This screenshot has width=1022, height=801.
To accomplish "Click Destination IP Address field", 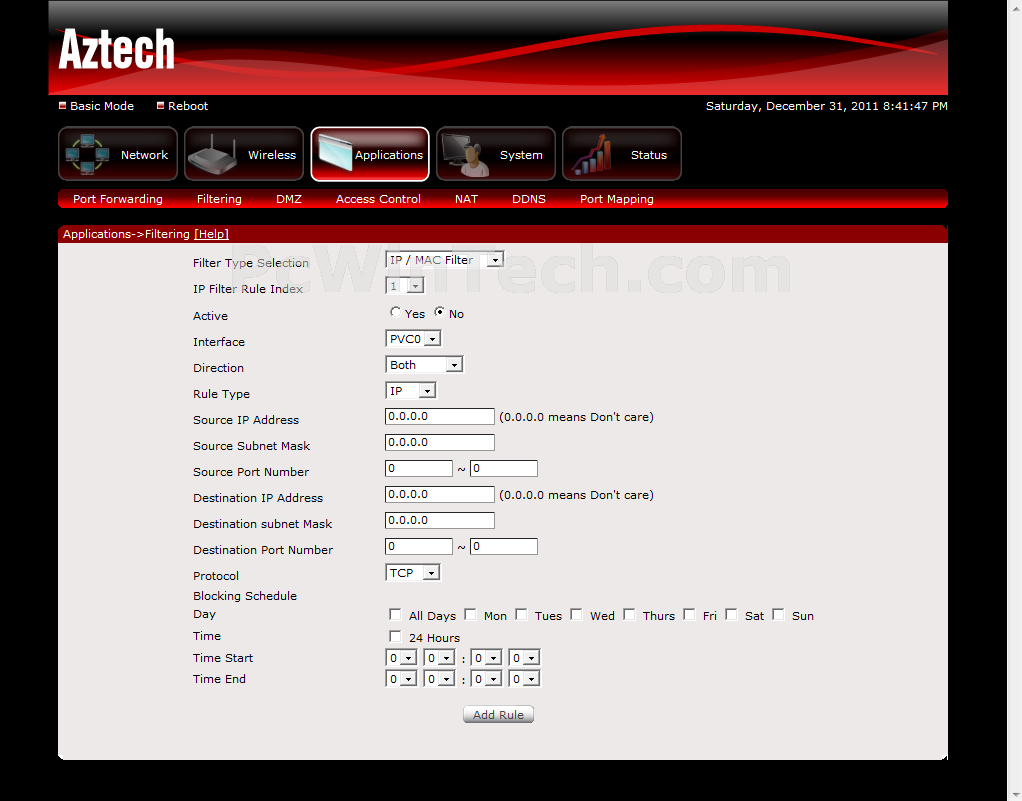I will tap(440, 495).
